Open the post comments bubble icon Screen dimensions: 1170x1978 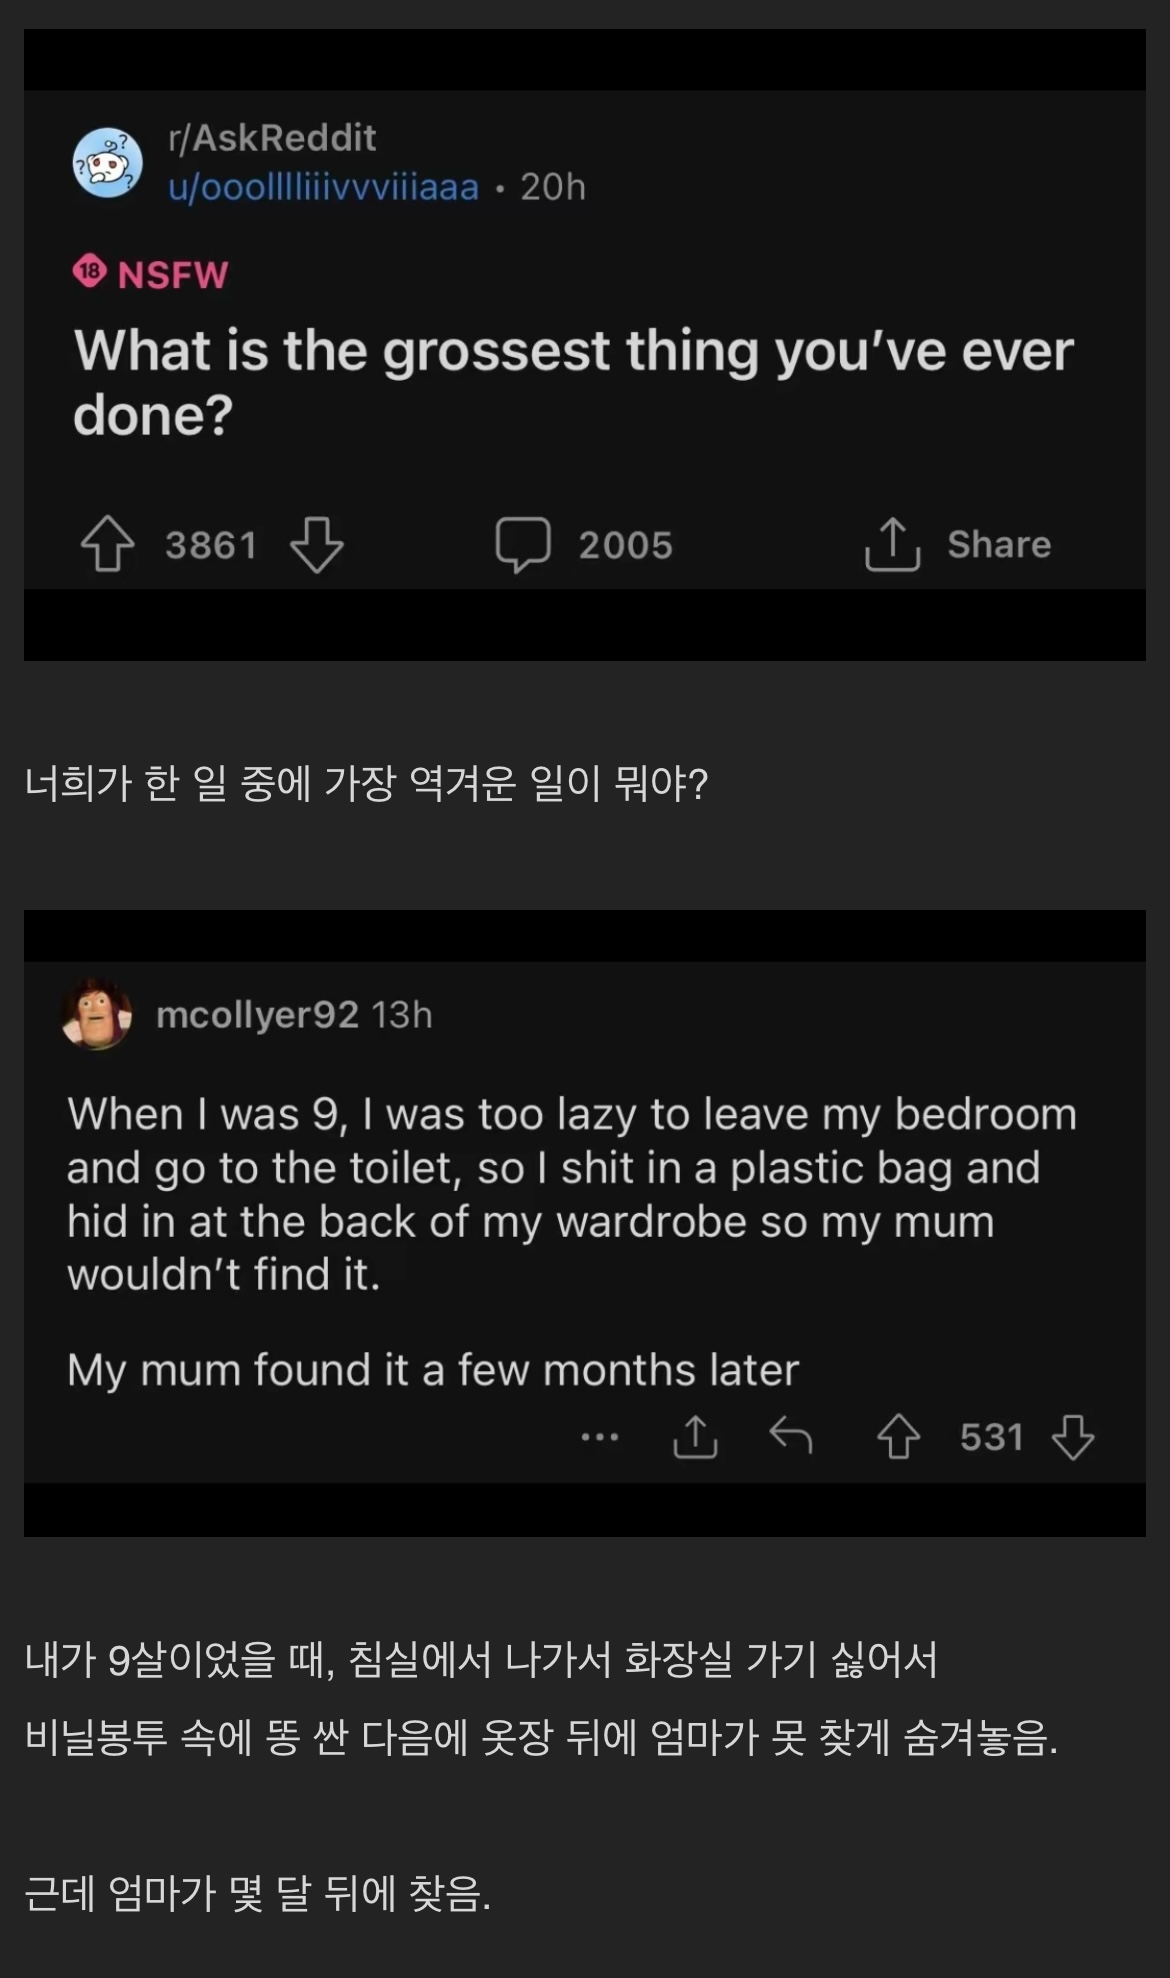coord(522,544)
